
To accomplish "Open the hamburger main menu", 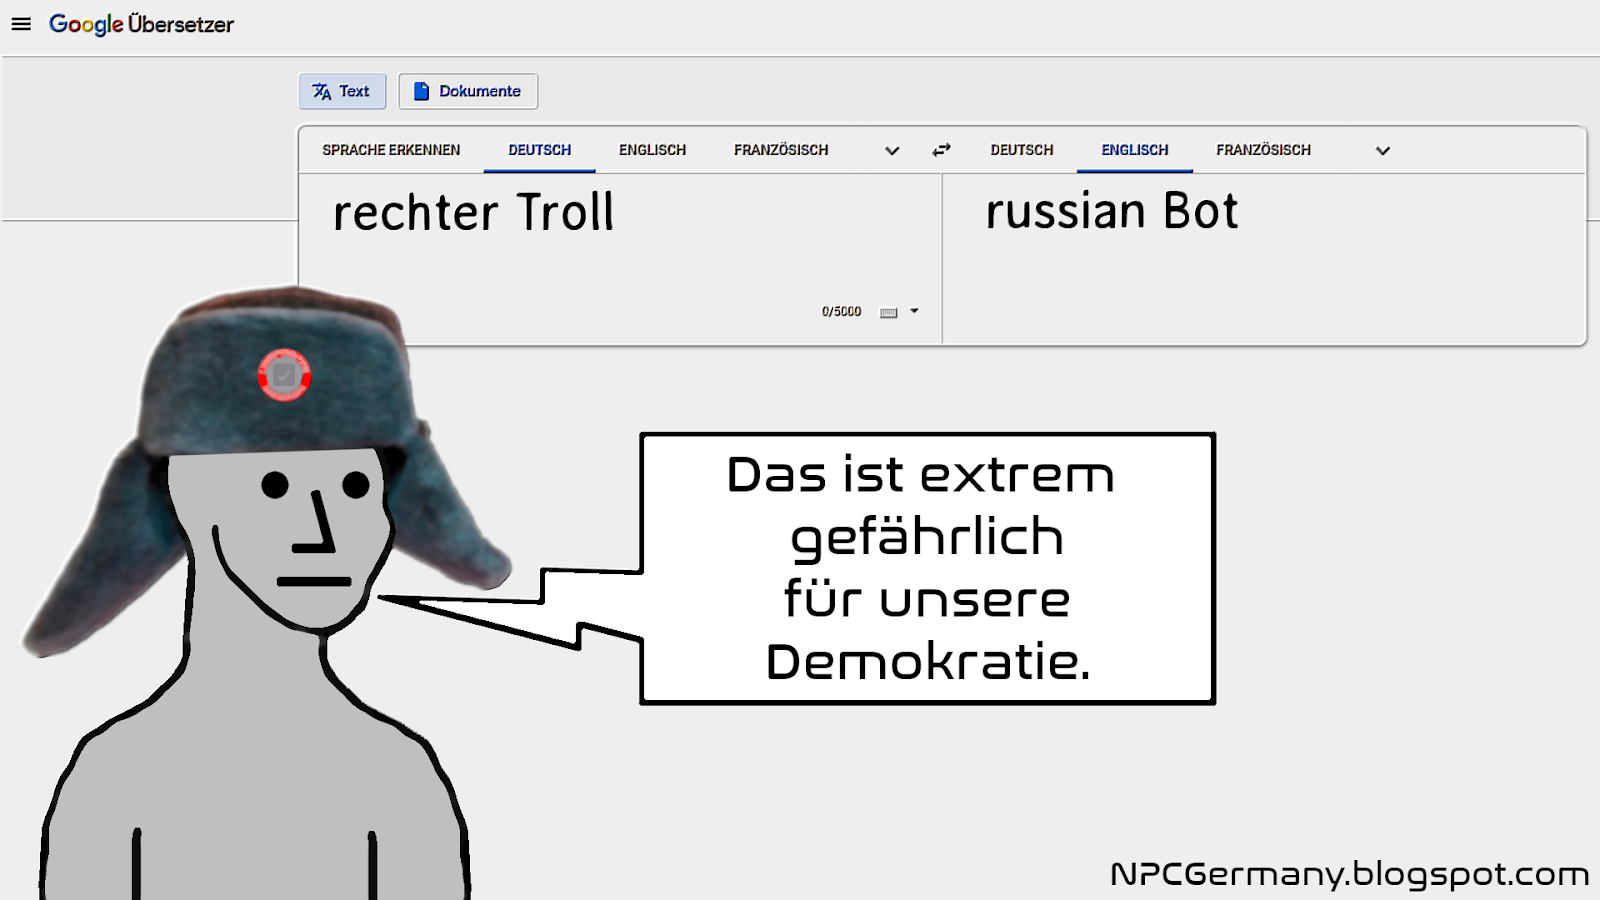I will pos(21,24).
